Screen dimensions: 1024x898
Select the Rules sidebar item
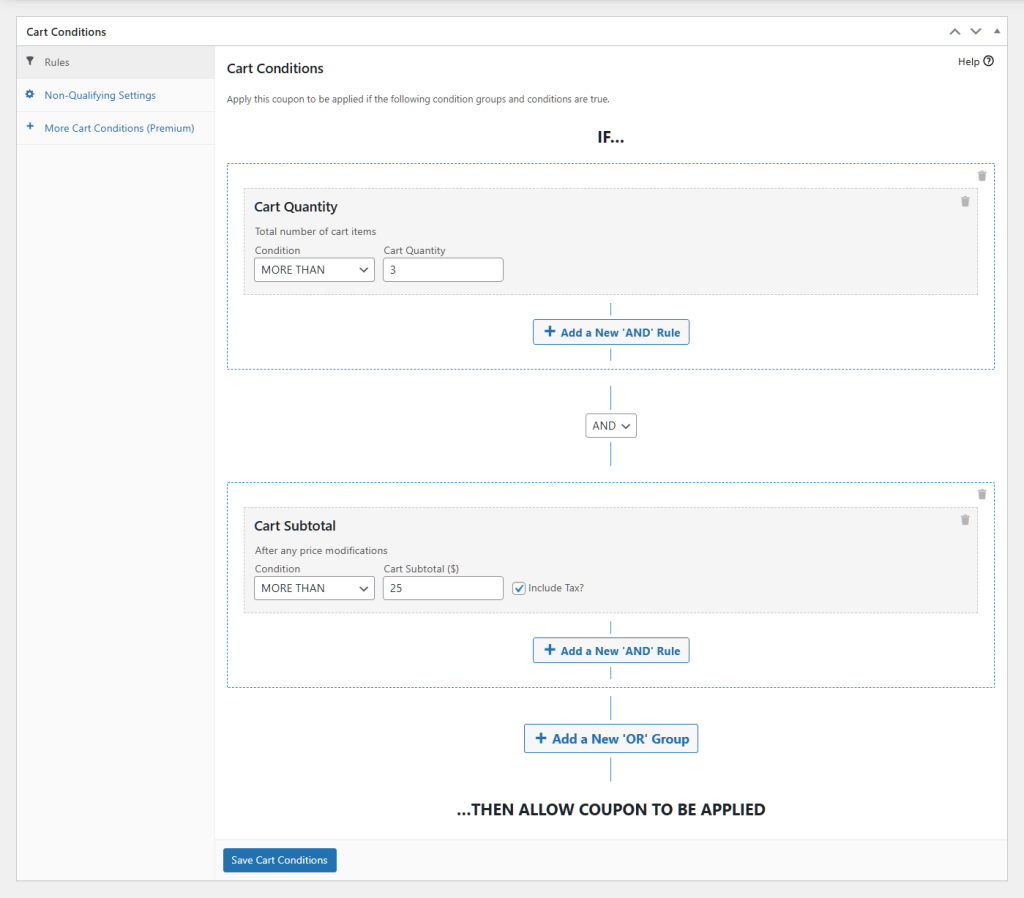coord(55,61)
